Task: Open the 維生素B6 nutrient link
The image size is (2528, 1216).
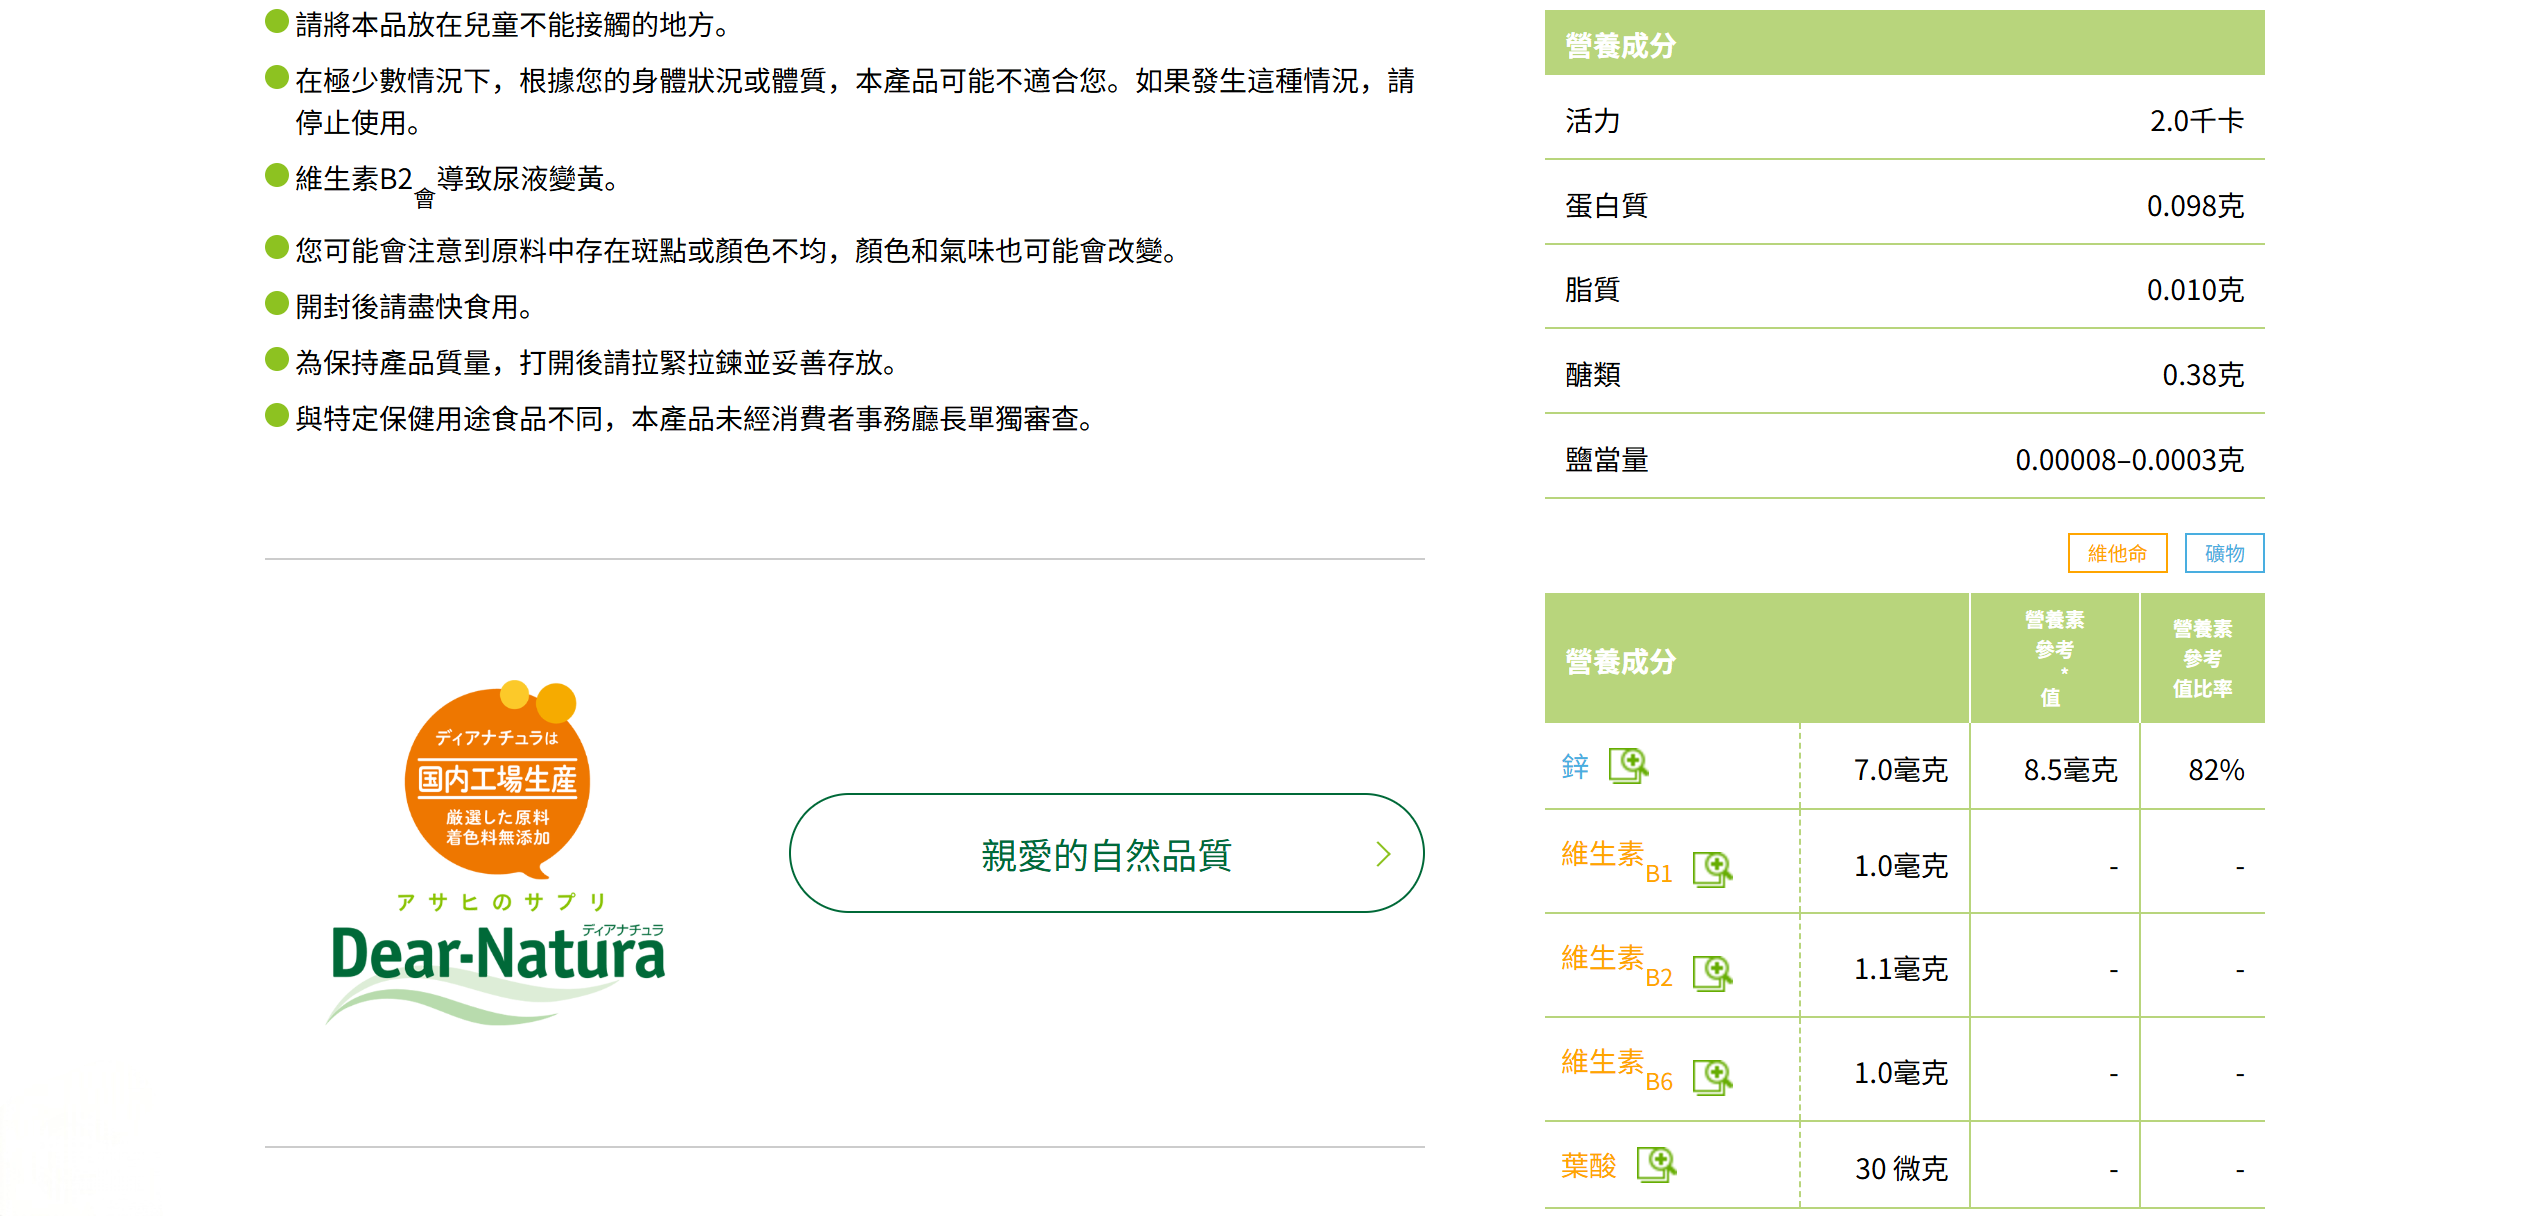Action: pyautogui.click(x=1615, y=1067)
